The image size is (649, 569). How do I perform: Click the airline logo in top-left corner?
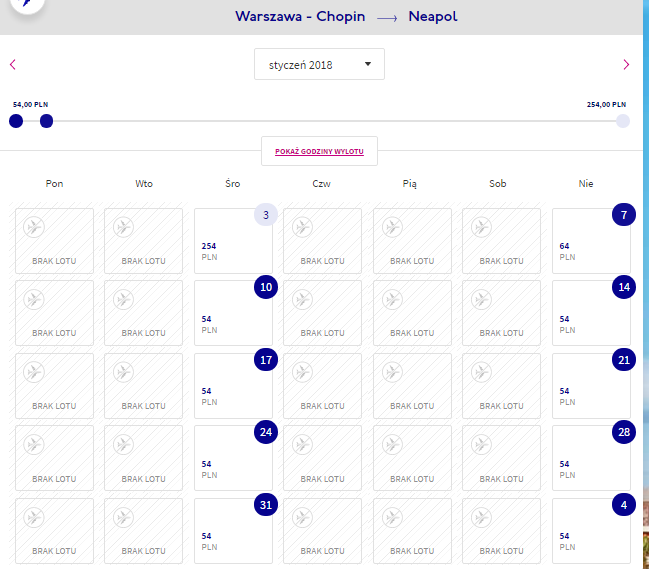pyautogui.click(x=27, y=4)
